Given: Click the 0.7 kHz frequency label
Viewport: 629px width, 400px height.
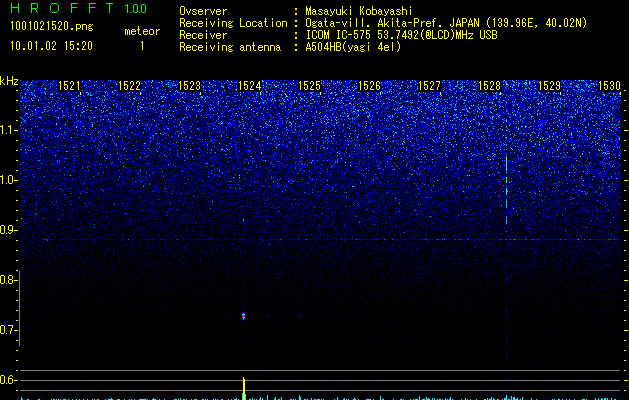Looking at the screenshot, I should tap(9, 330).
